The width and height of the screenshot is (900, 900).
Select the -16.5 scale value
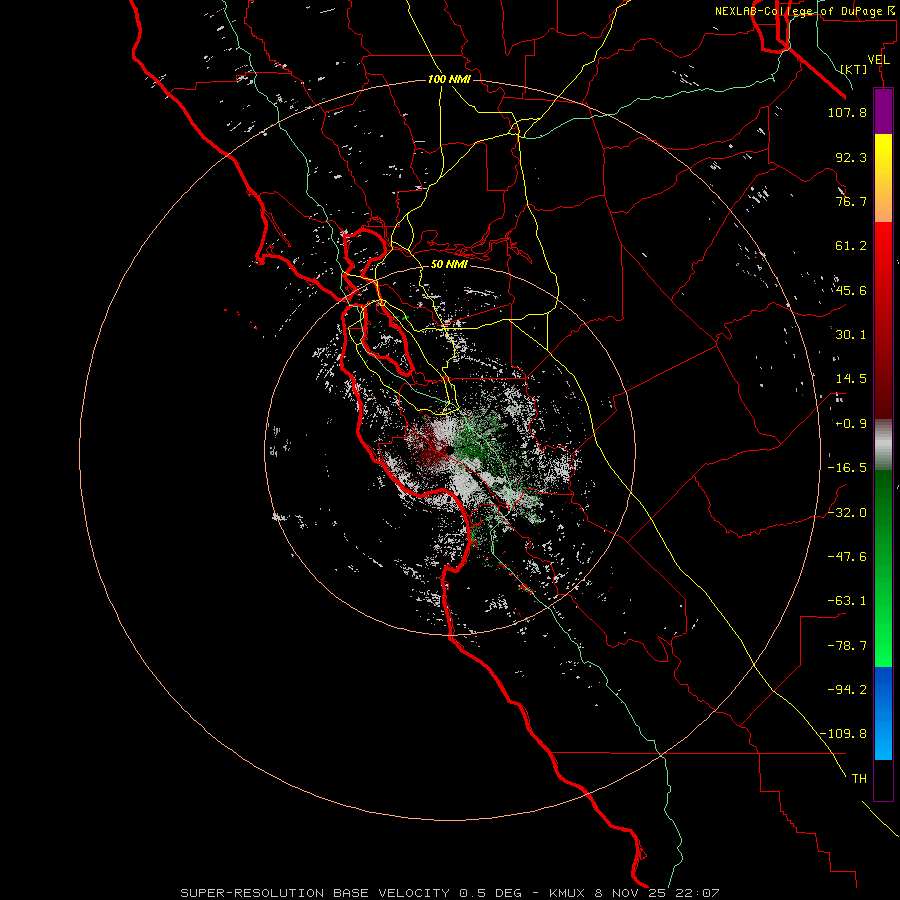(847, 468)
